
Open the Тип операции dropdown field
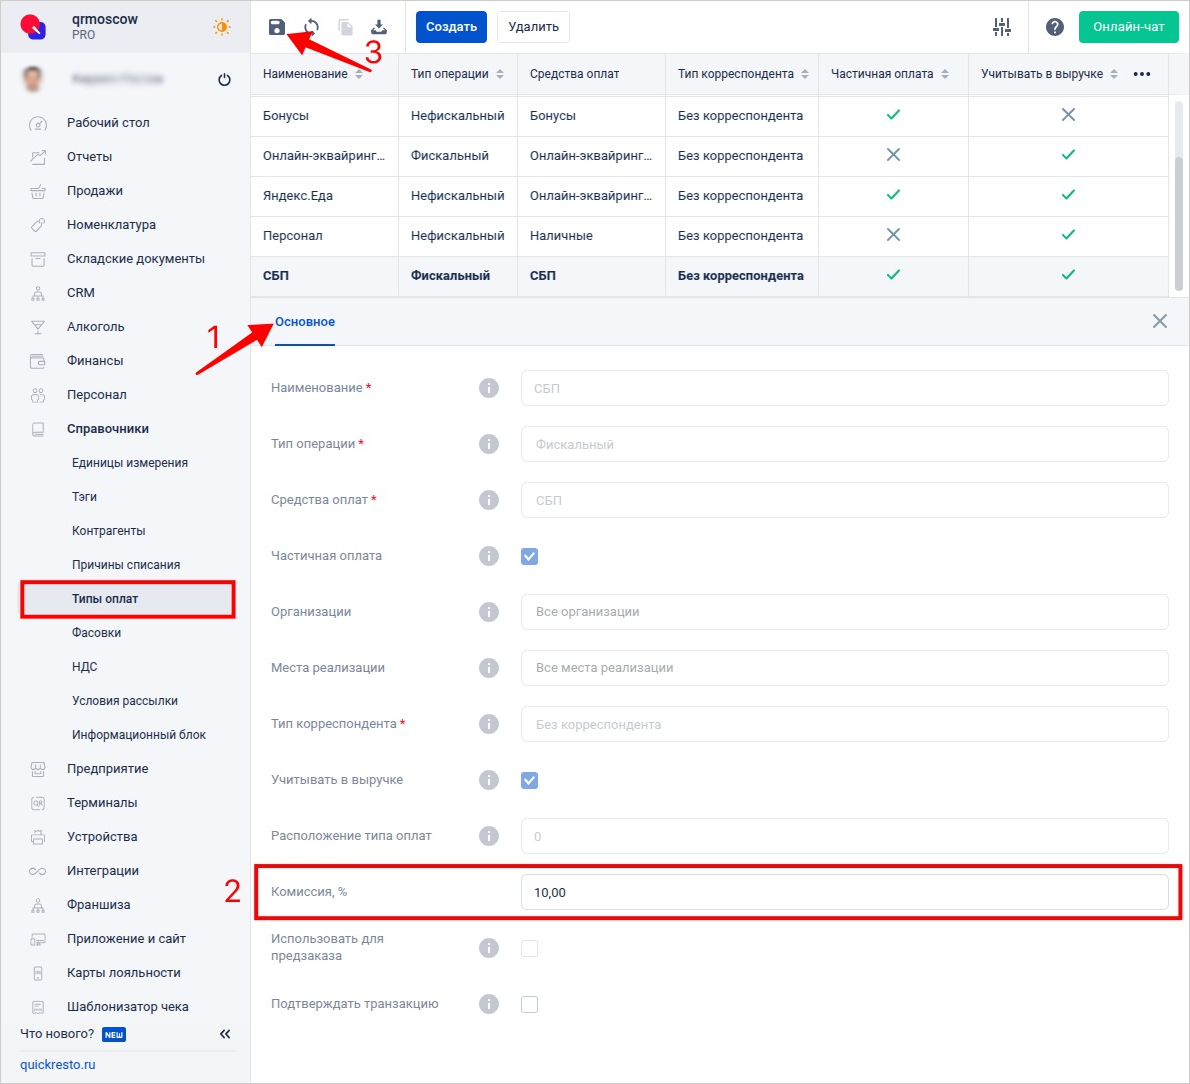pos(844,444)
